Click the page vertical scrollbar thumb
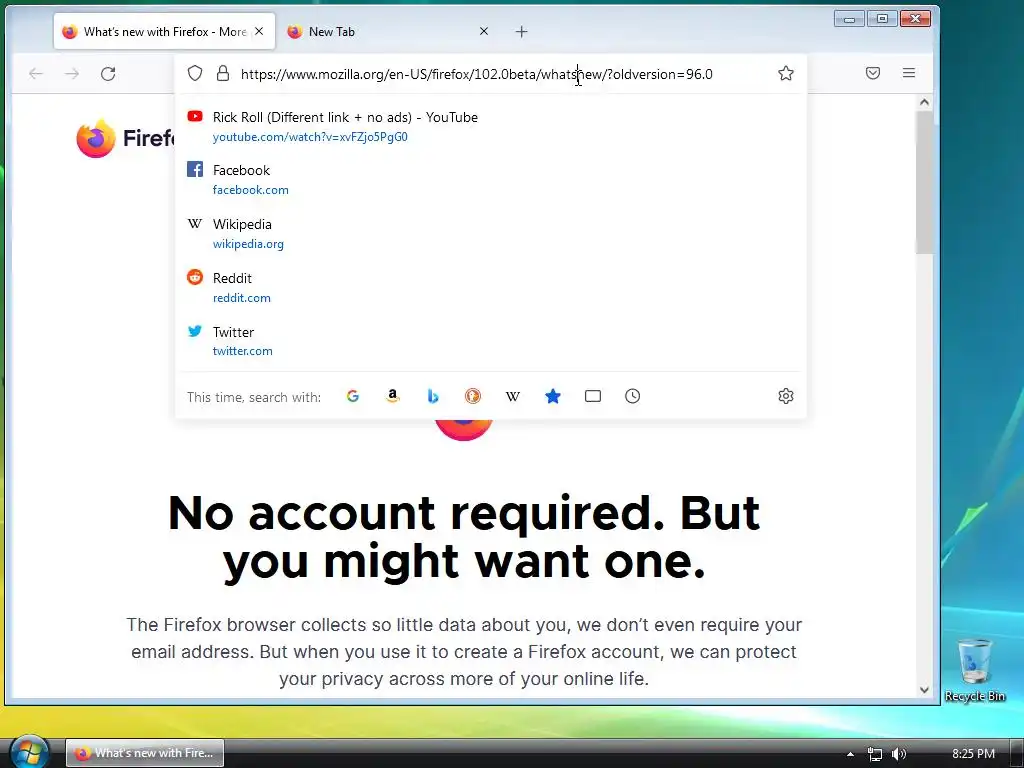 click(x=924, y=182)
